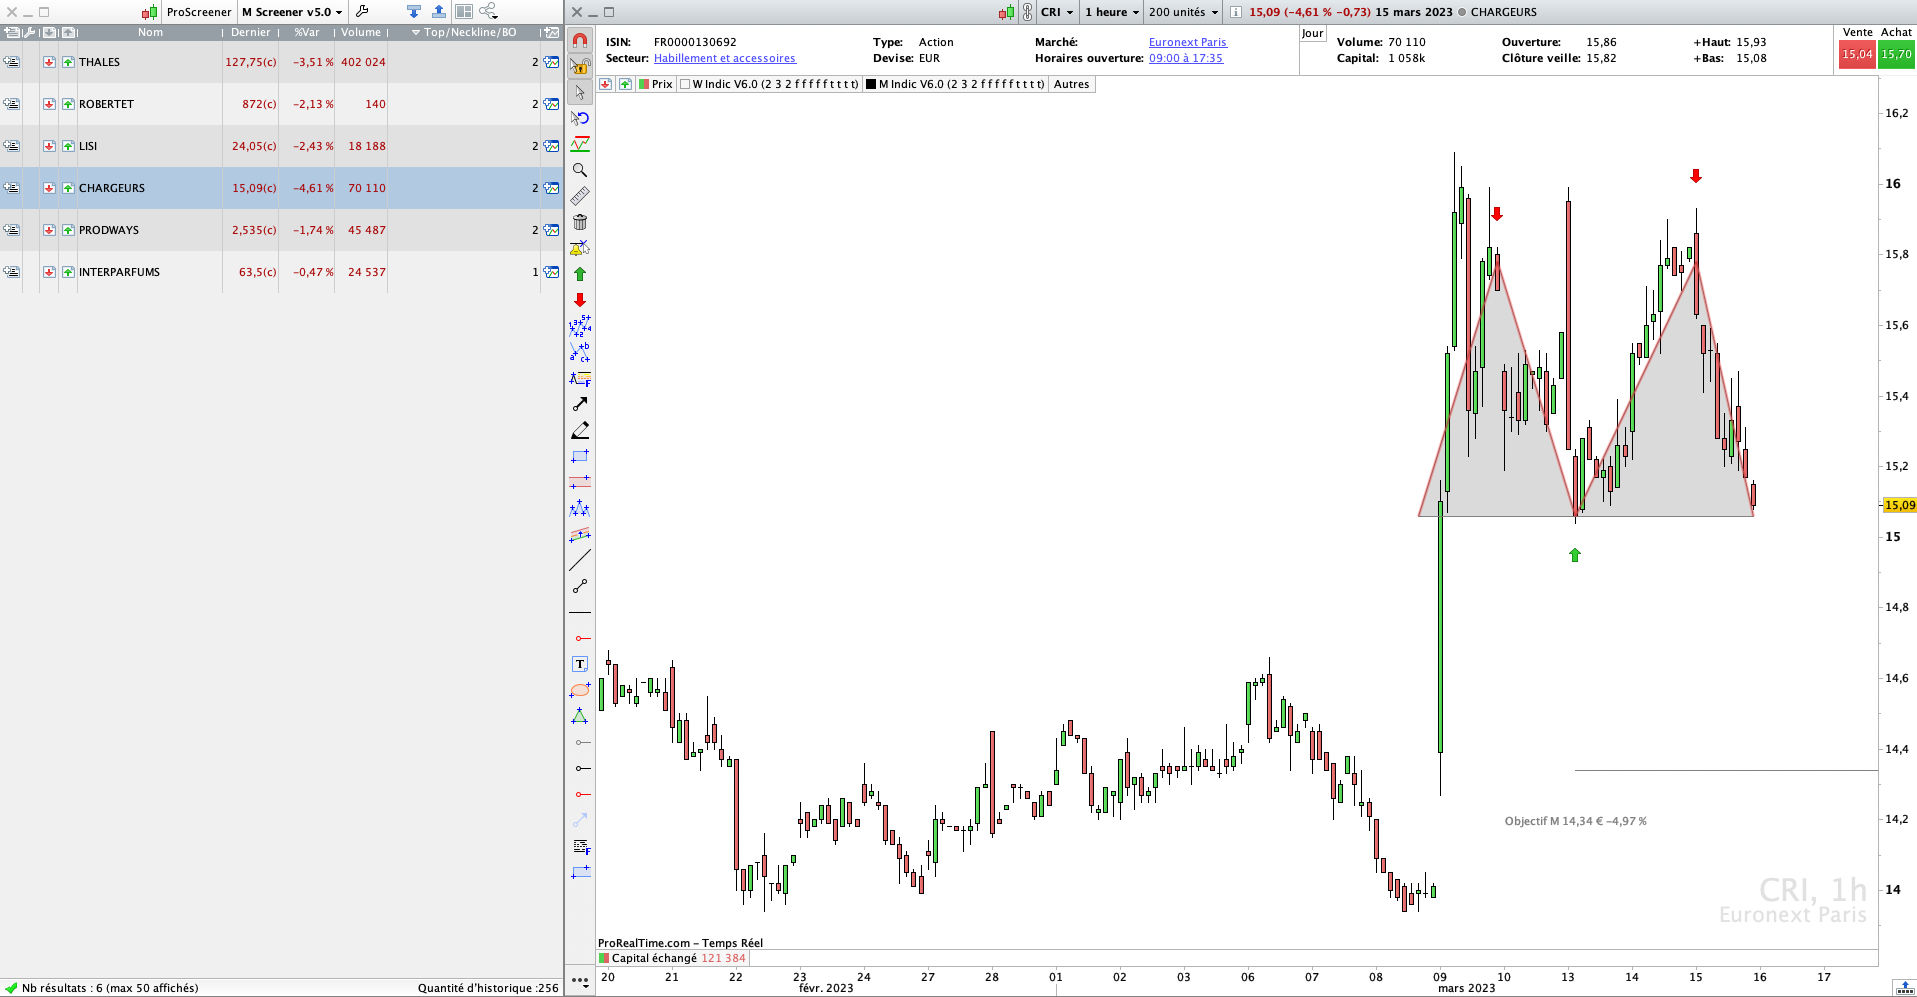Open the 200 unités dropdown
The width and height of the screenshot is (1917, 997).
1184,12
